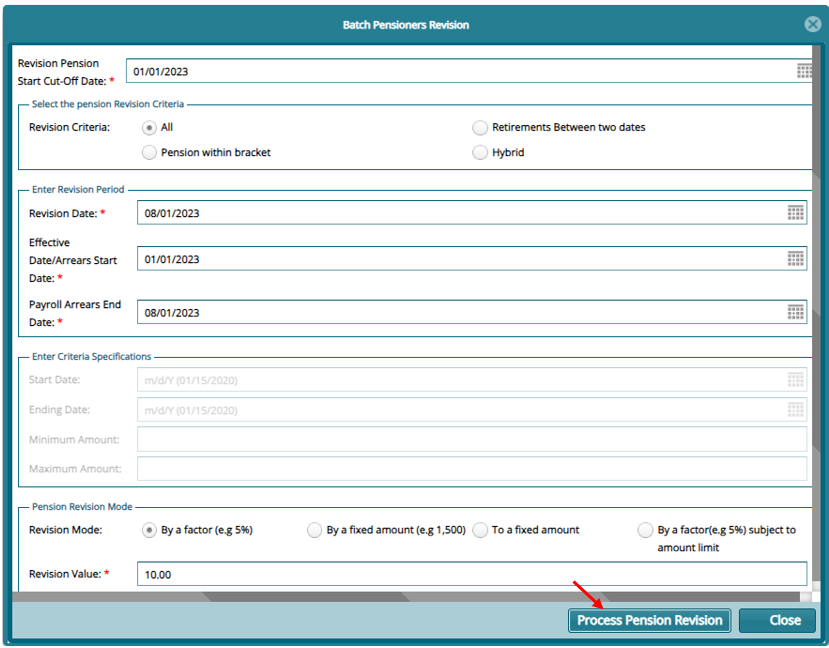This screenshot has width=829, height=648.
Task: Click the Effective Date/Arrears Start Date field
Action: pos(460,259)
